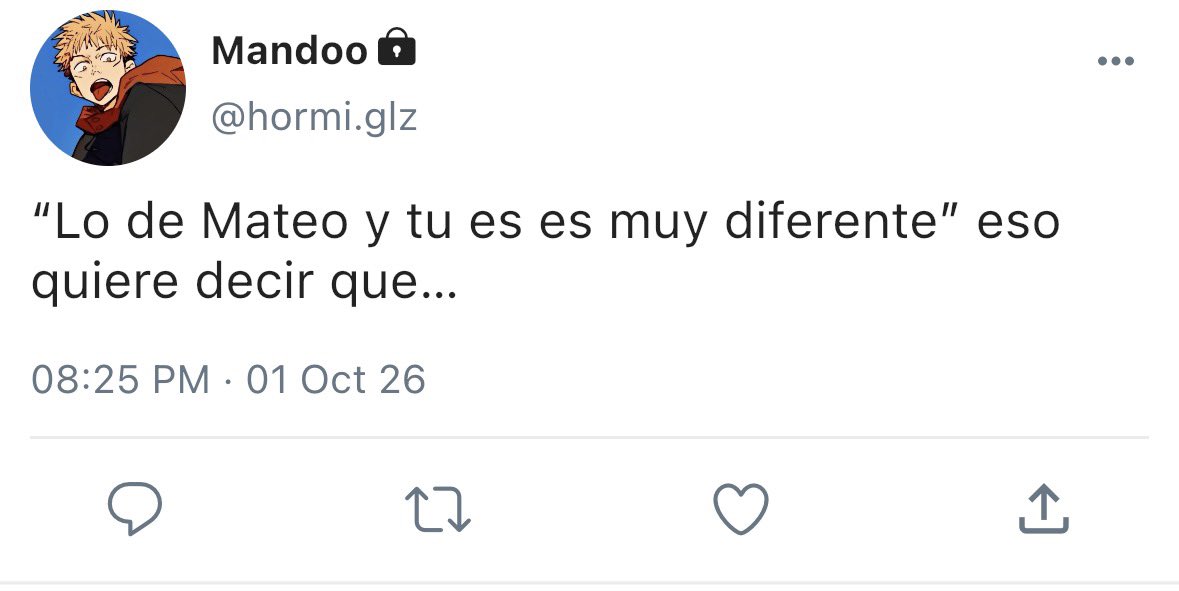This screenshot has height=591, width=1179.
Task: Open the reply speech bubble icon
Action: pos(135,509)
